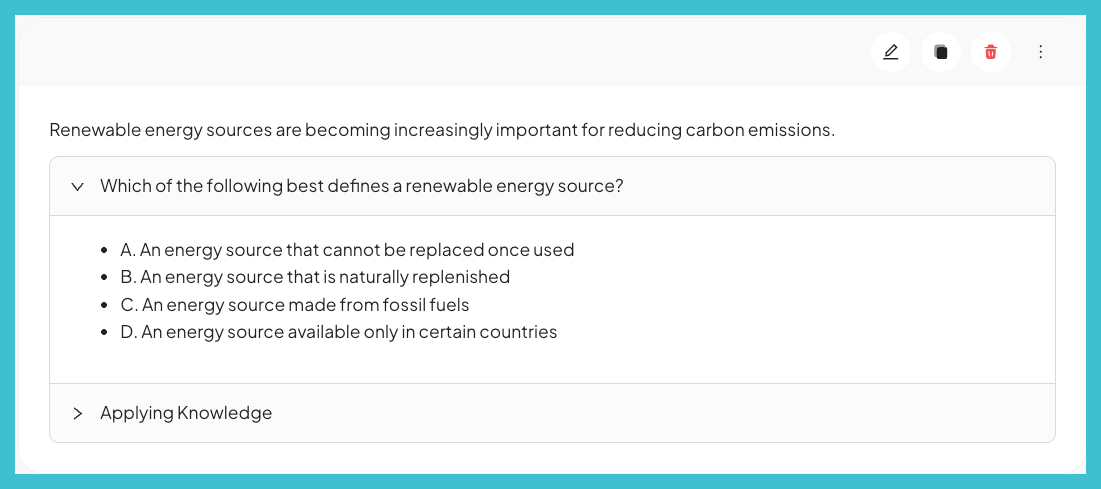
Task: Click the bullet point beside option A
Action: point(104,250)
